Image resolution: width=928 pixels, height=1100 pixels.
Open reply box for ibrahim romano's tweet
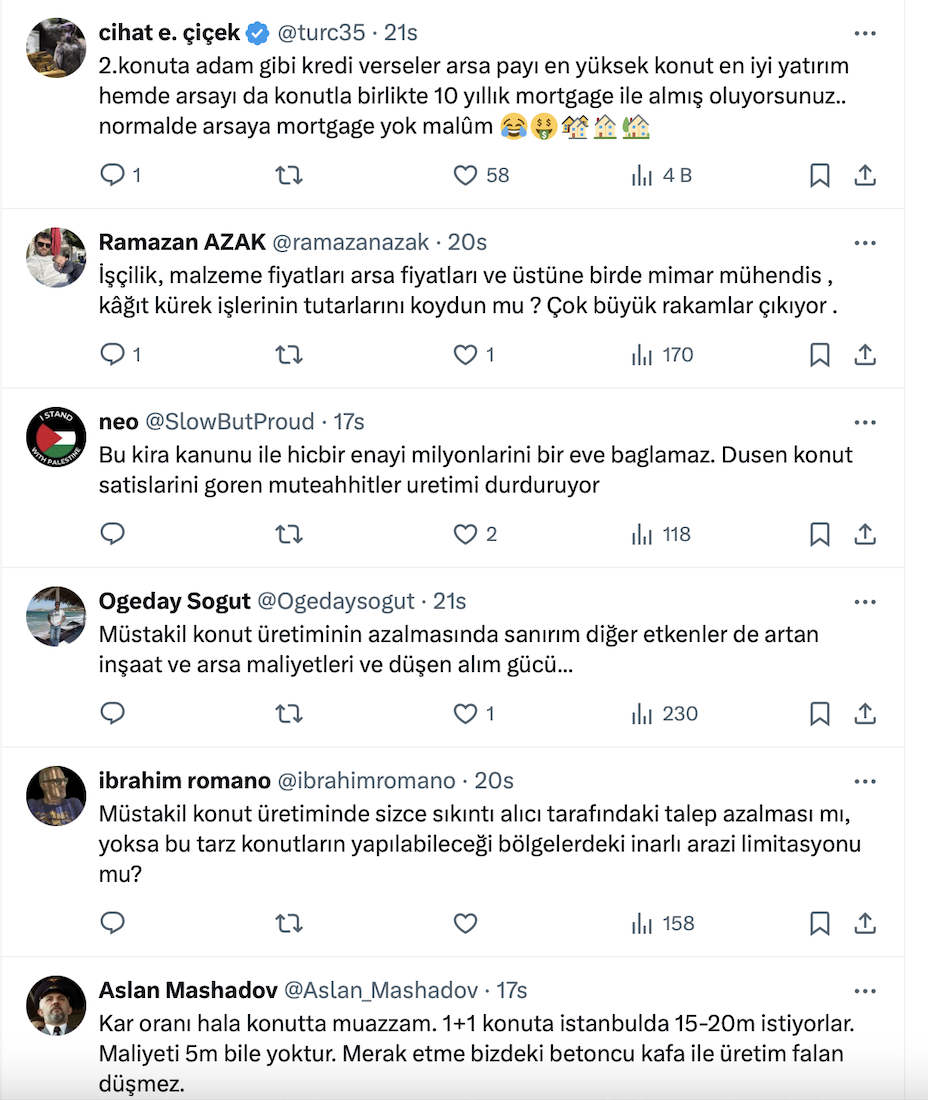[114, 923]
